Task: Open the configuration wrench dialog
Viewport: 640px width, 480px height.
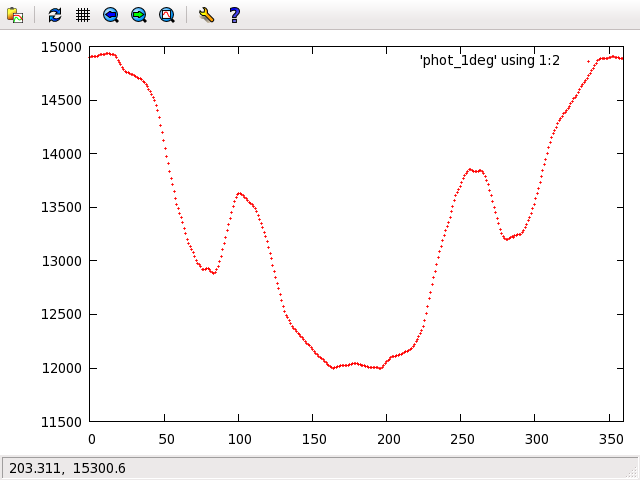Action: (207, 15)
